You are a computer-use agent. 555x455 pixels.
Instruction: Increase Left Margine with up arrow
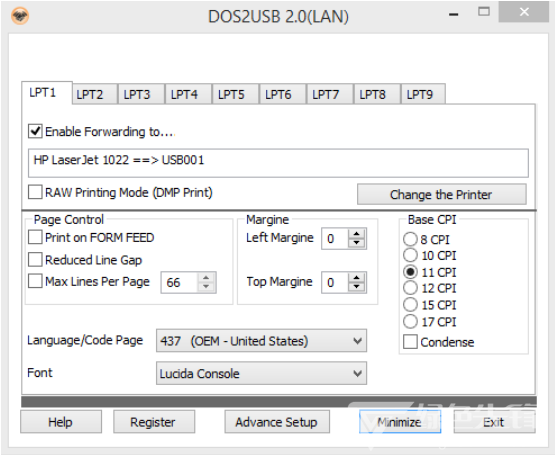356,234
